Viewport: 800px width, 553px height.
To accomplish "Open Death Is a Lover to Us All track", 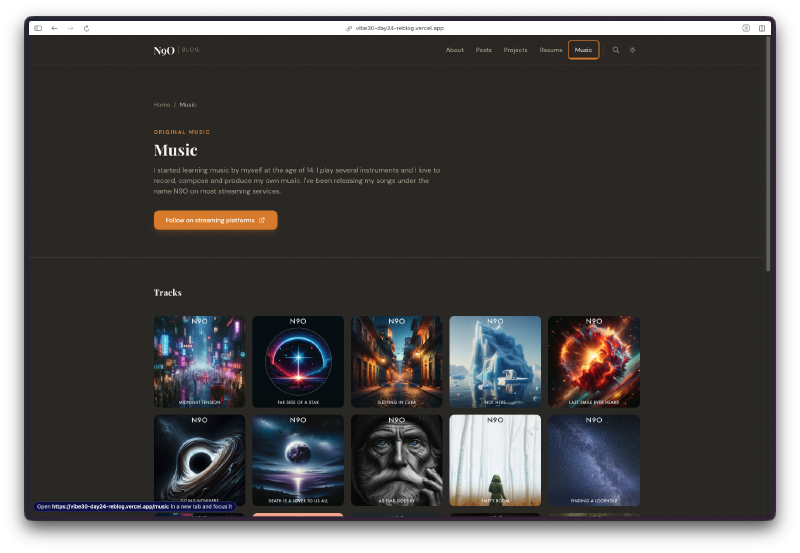I will [298, 460].
